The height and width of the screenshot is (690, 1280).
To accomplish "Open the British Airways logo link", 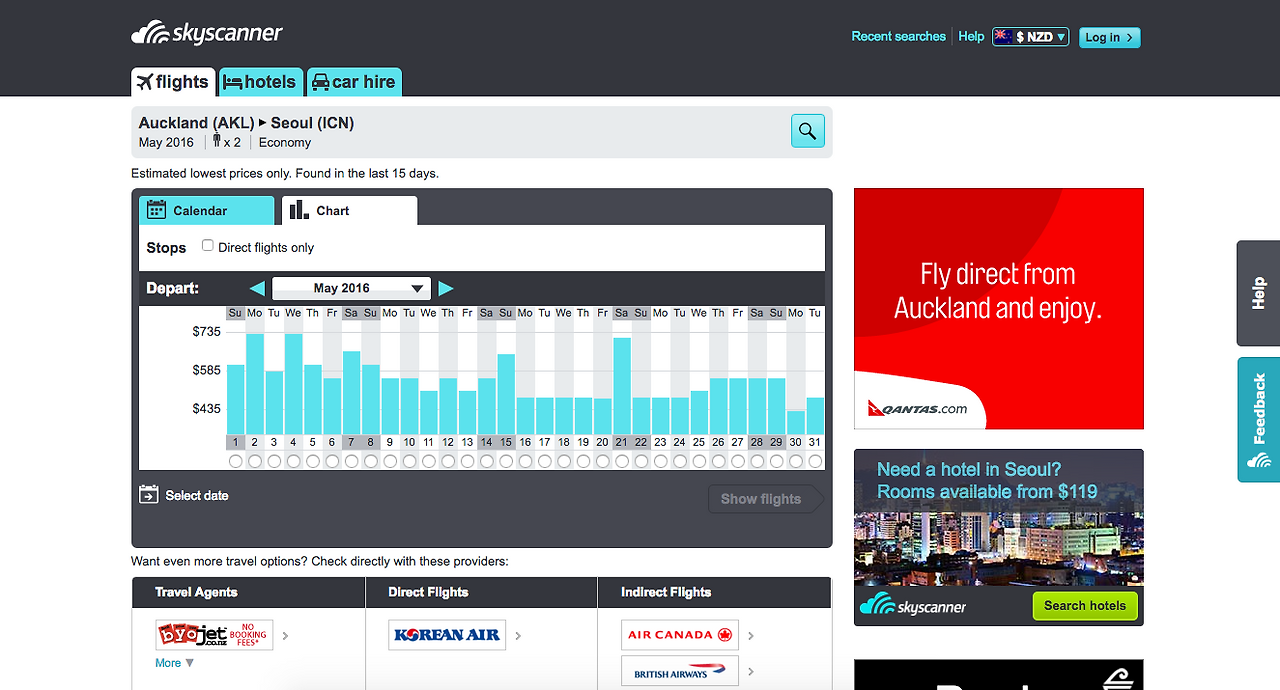I will point(680,671).
